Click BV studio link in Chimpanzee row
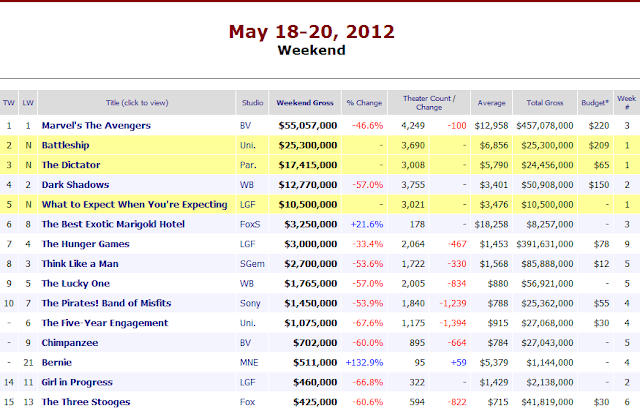 (x=245, y=343)
